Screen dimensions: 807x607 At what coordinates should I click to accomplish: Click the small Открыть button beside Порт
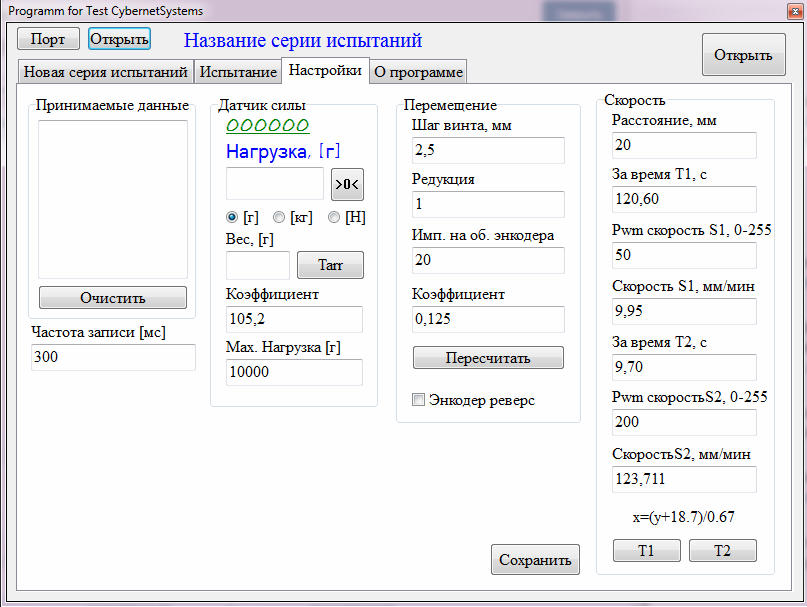pyautogui.click(x=119, y=39)
